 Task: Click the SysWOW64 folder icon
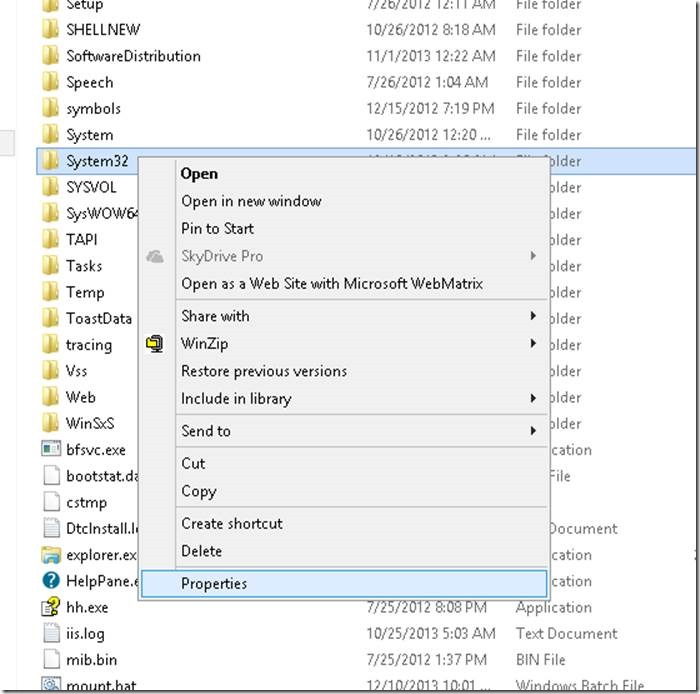pyautogui.click(x=50, y=214)
